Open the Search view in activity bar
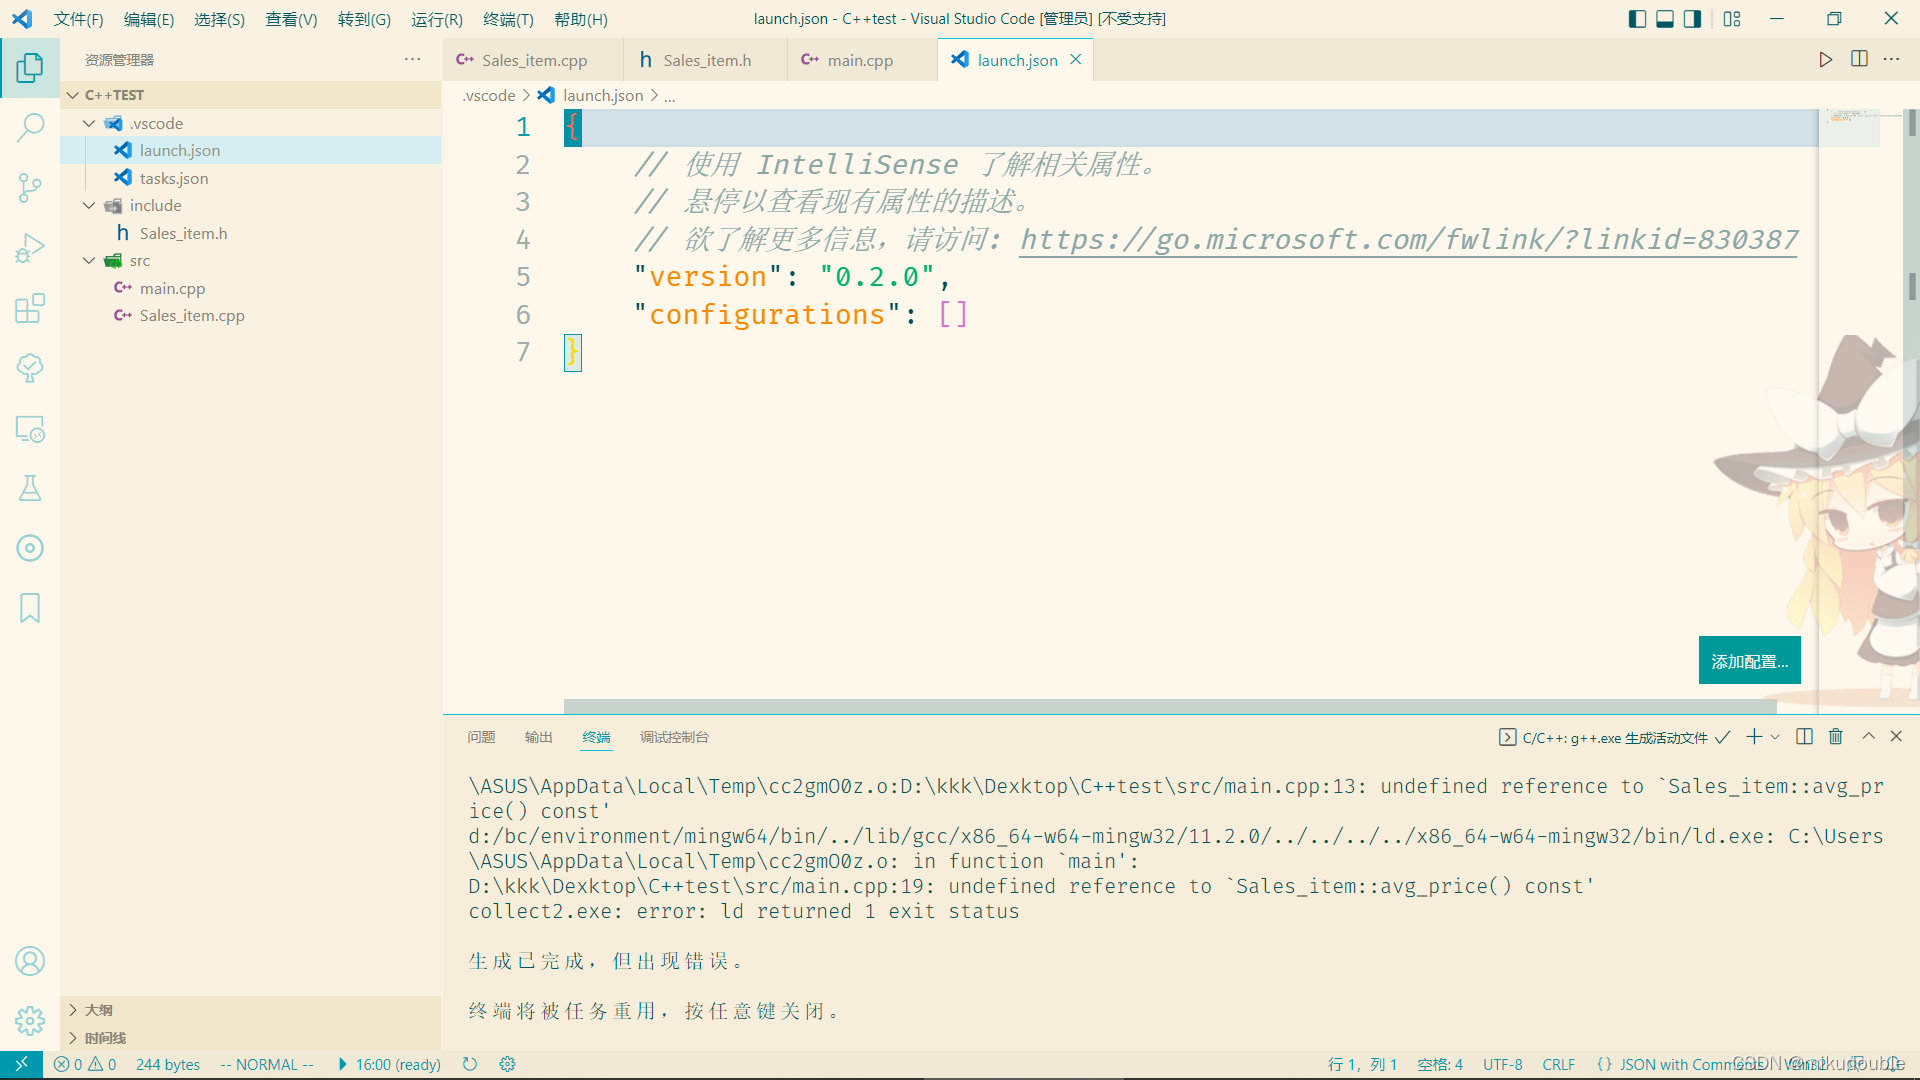Screen dimensions: 1920x1080 30,127
